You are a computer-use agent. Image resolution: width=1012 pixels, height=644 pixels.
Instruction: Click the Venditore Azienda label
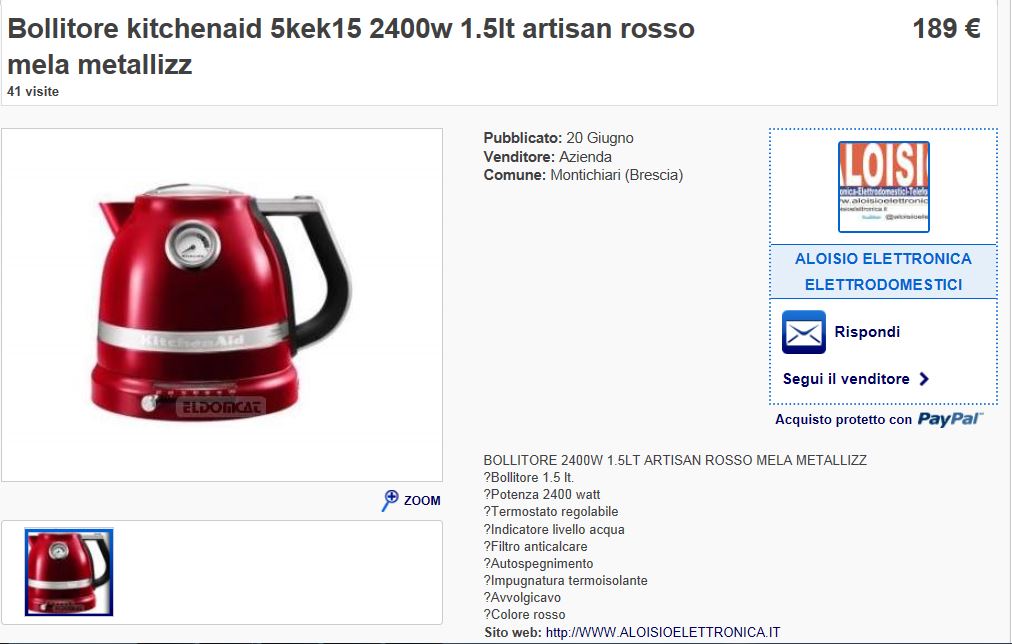click(x=547, y=157)
